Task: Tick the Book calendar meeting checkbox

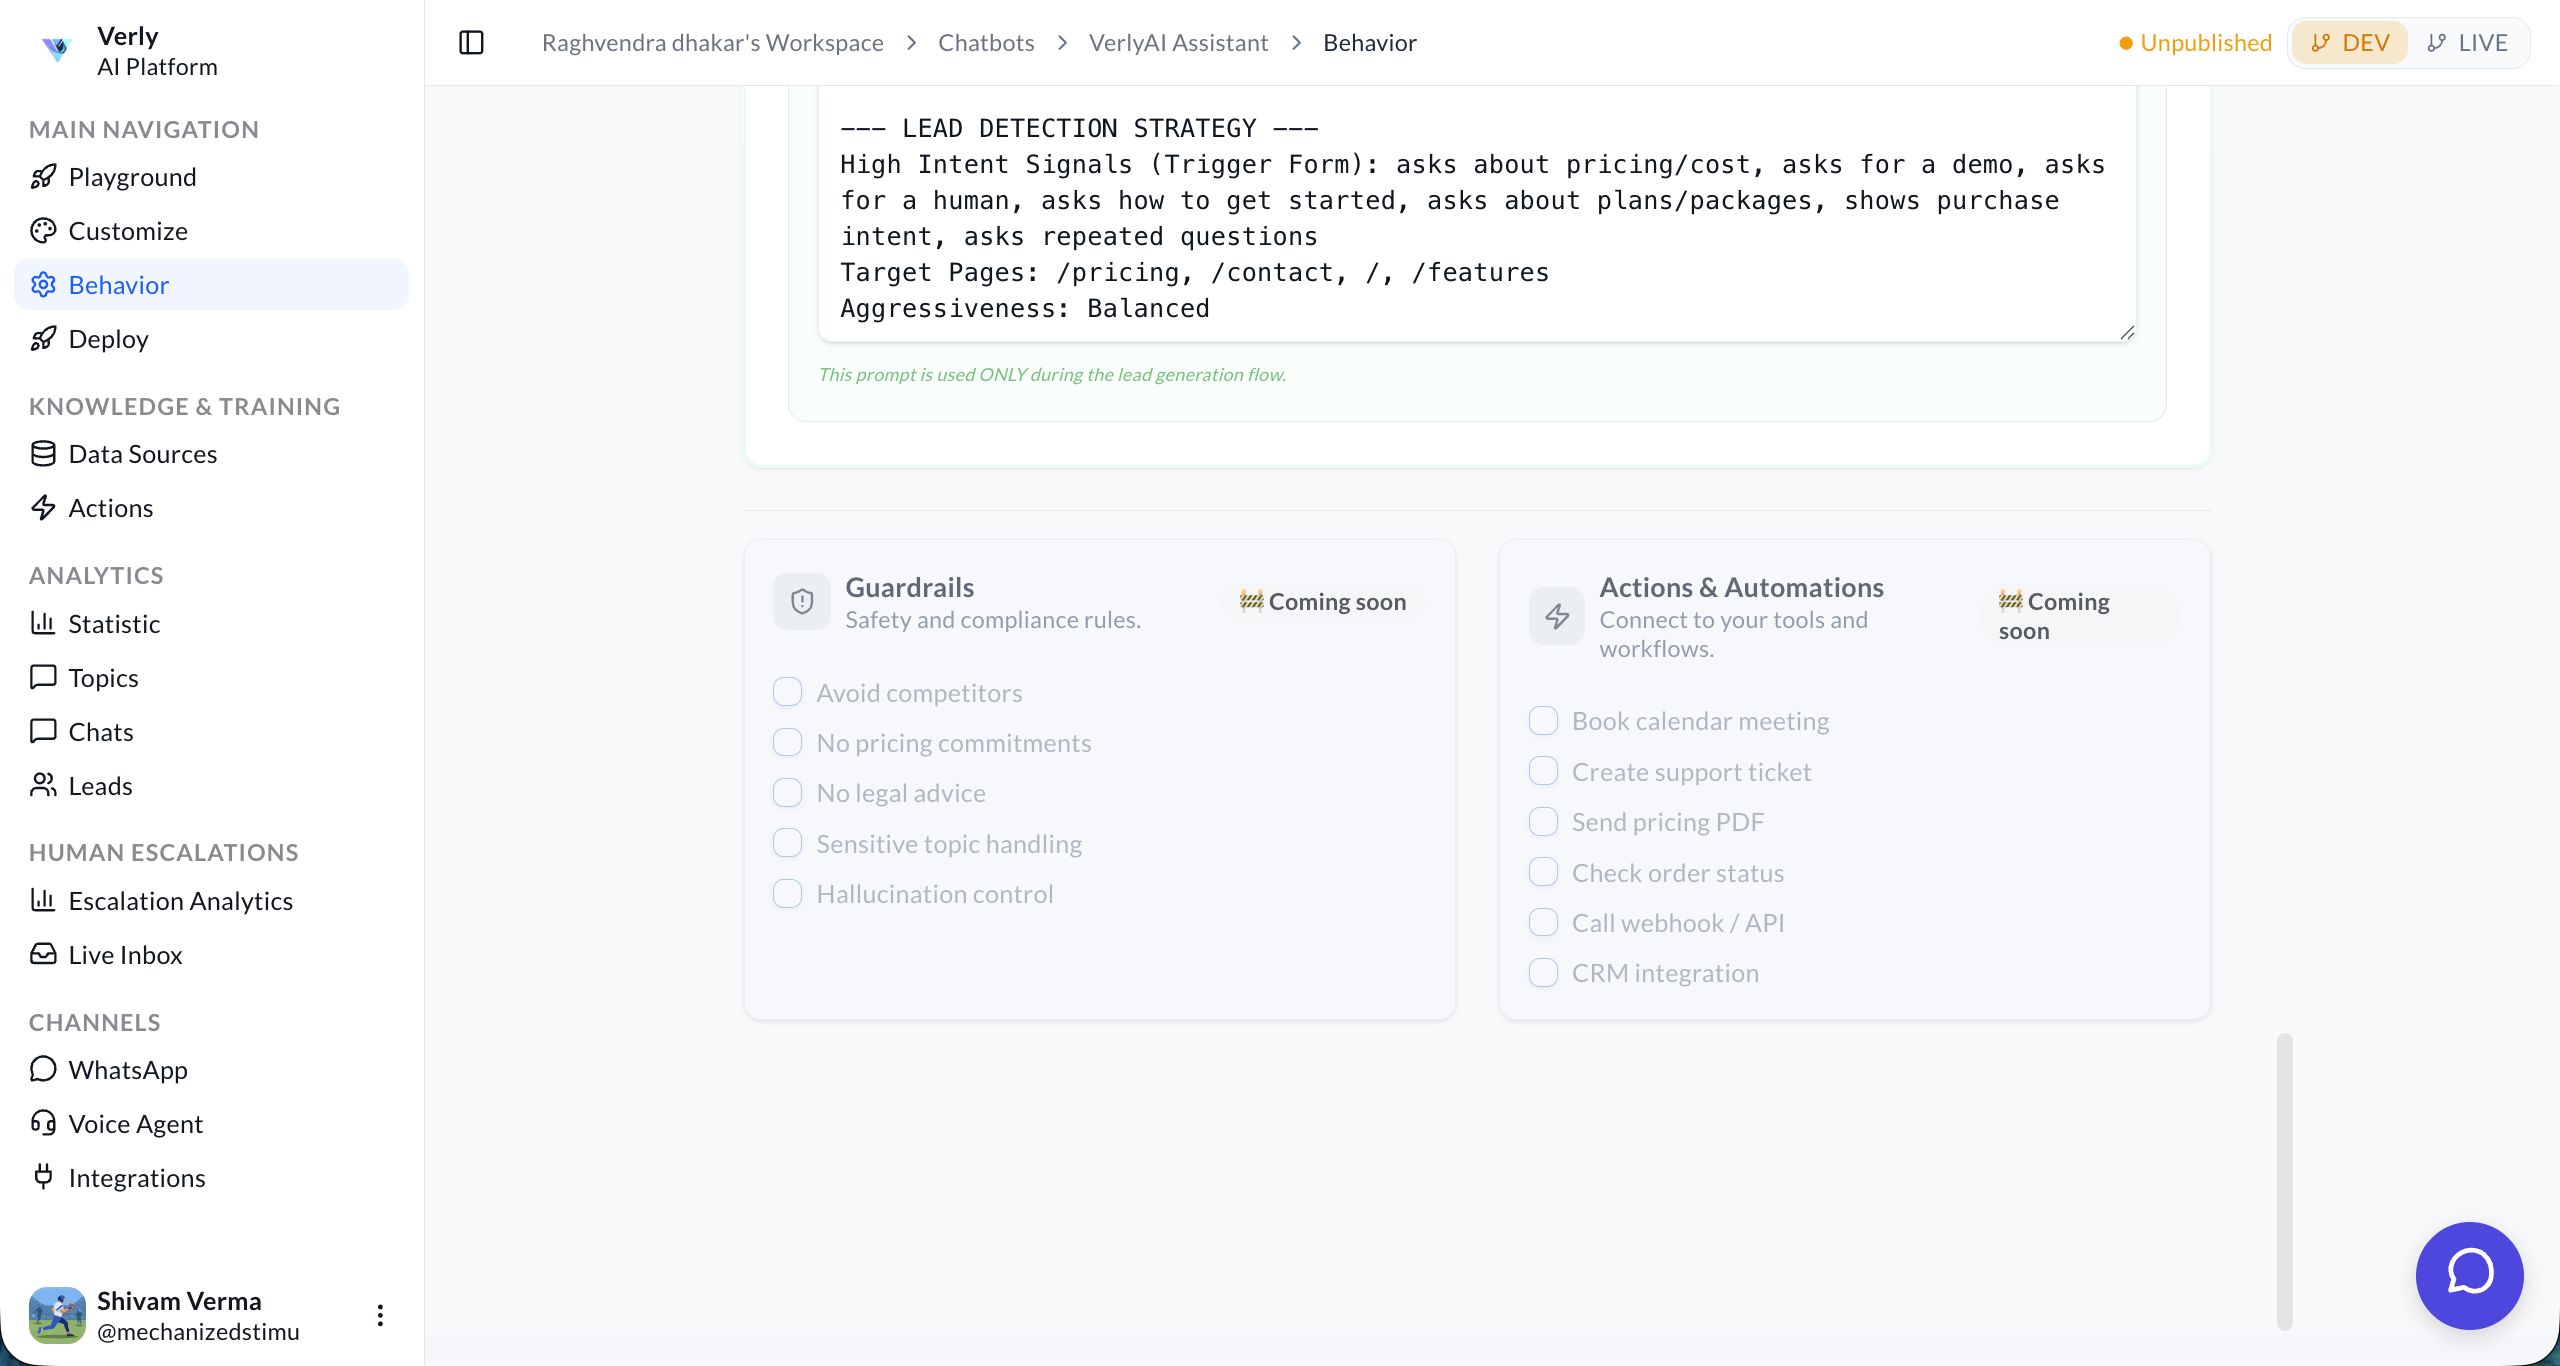Action: coord(1544,720)
